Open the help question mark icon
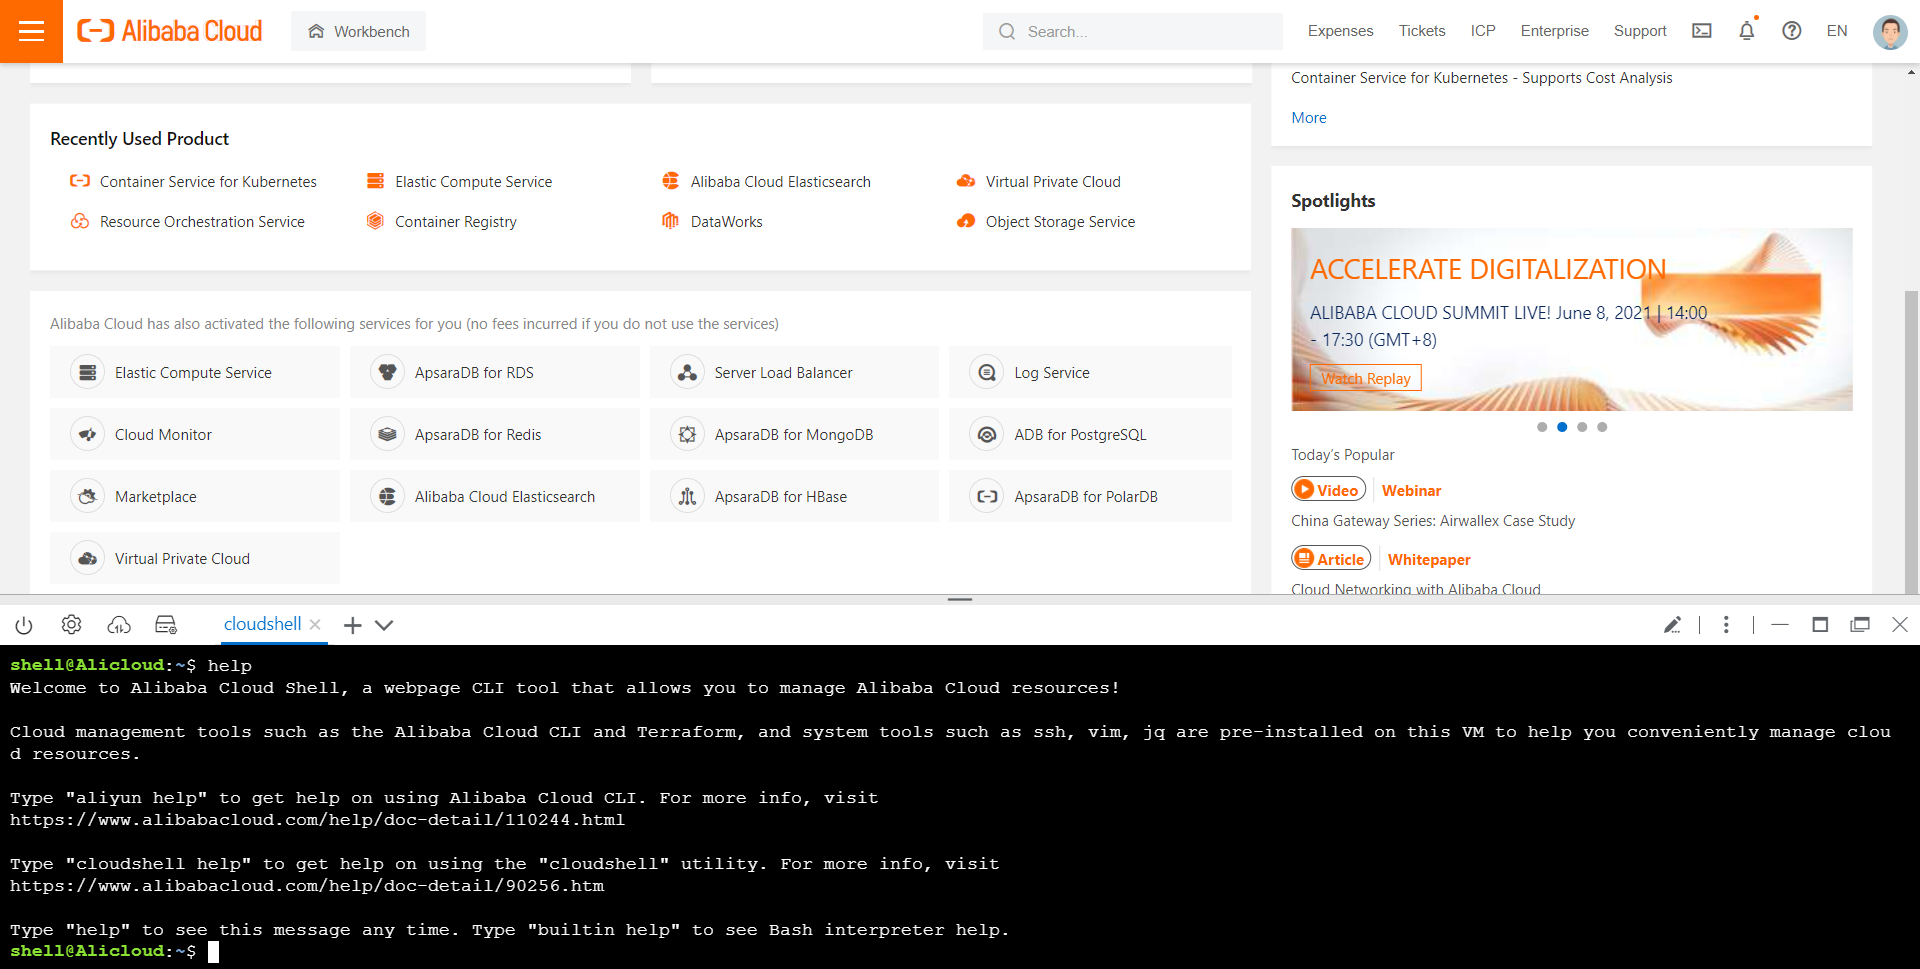The image size is (1920, 969). click(1792, 31)
